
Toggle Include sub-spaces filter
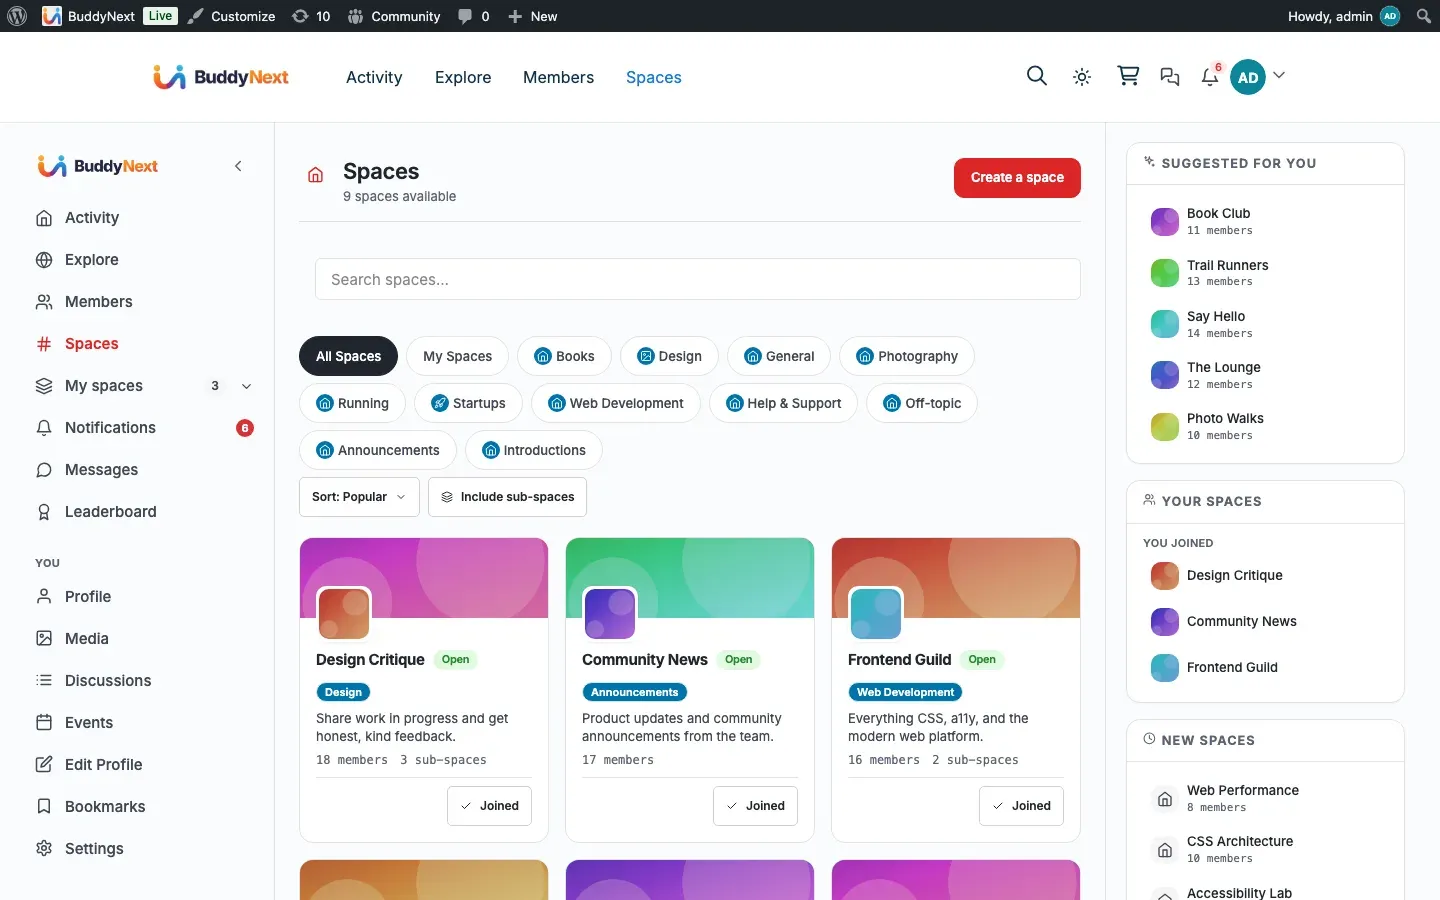(507, 497)
